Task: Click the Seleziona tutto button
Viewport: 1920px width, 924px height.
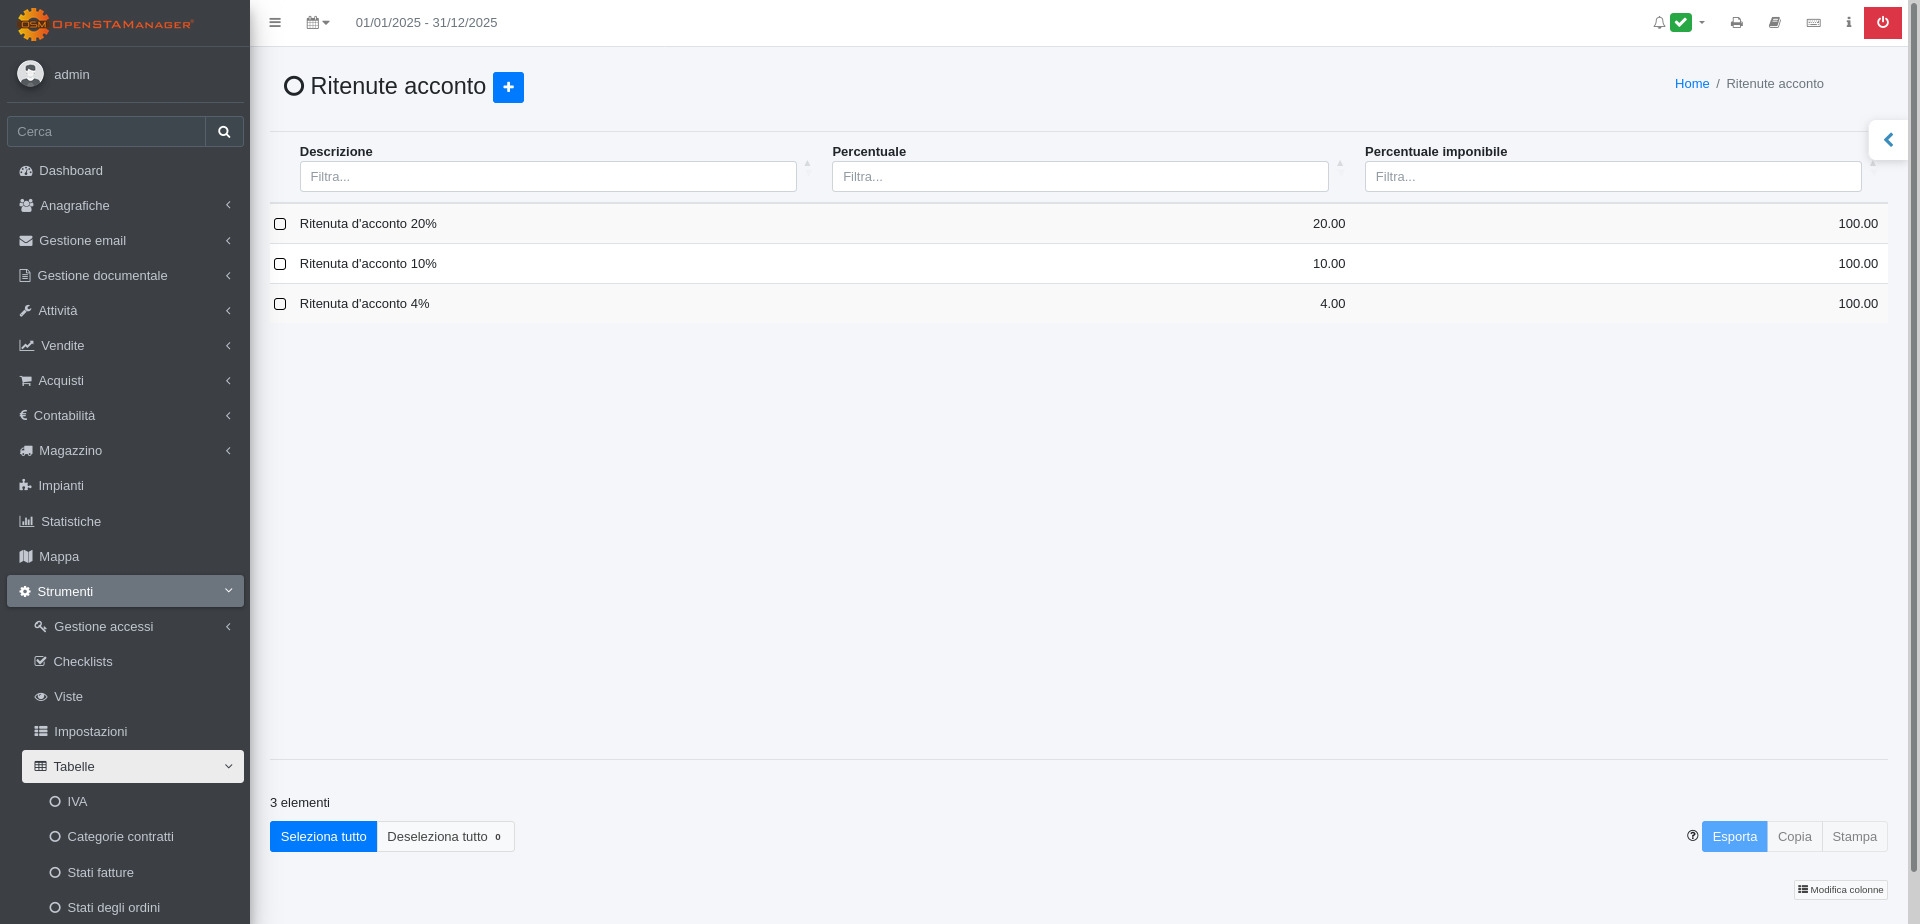Action: pos(323,837)
